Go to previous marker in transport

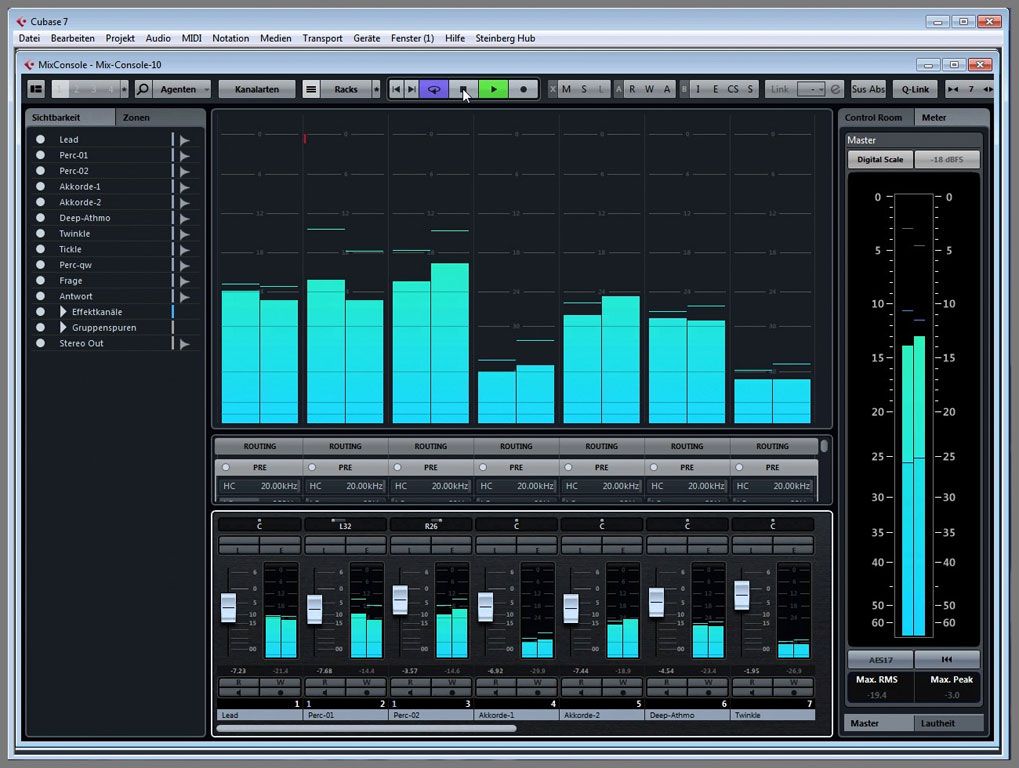[396, 89]
